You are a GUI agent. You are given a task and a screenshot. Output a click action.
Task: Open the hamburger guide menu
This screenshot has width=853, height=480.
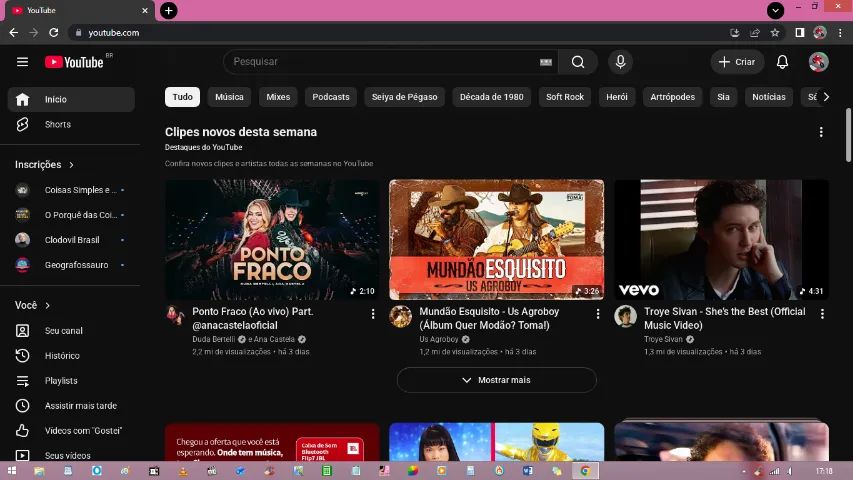tap(22, 62)
